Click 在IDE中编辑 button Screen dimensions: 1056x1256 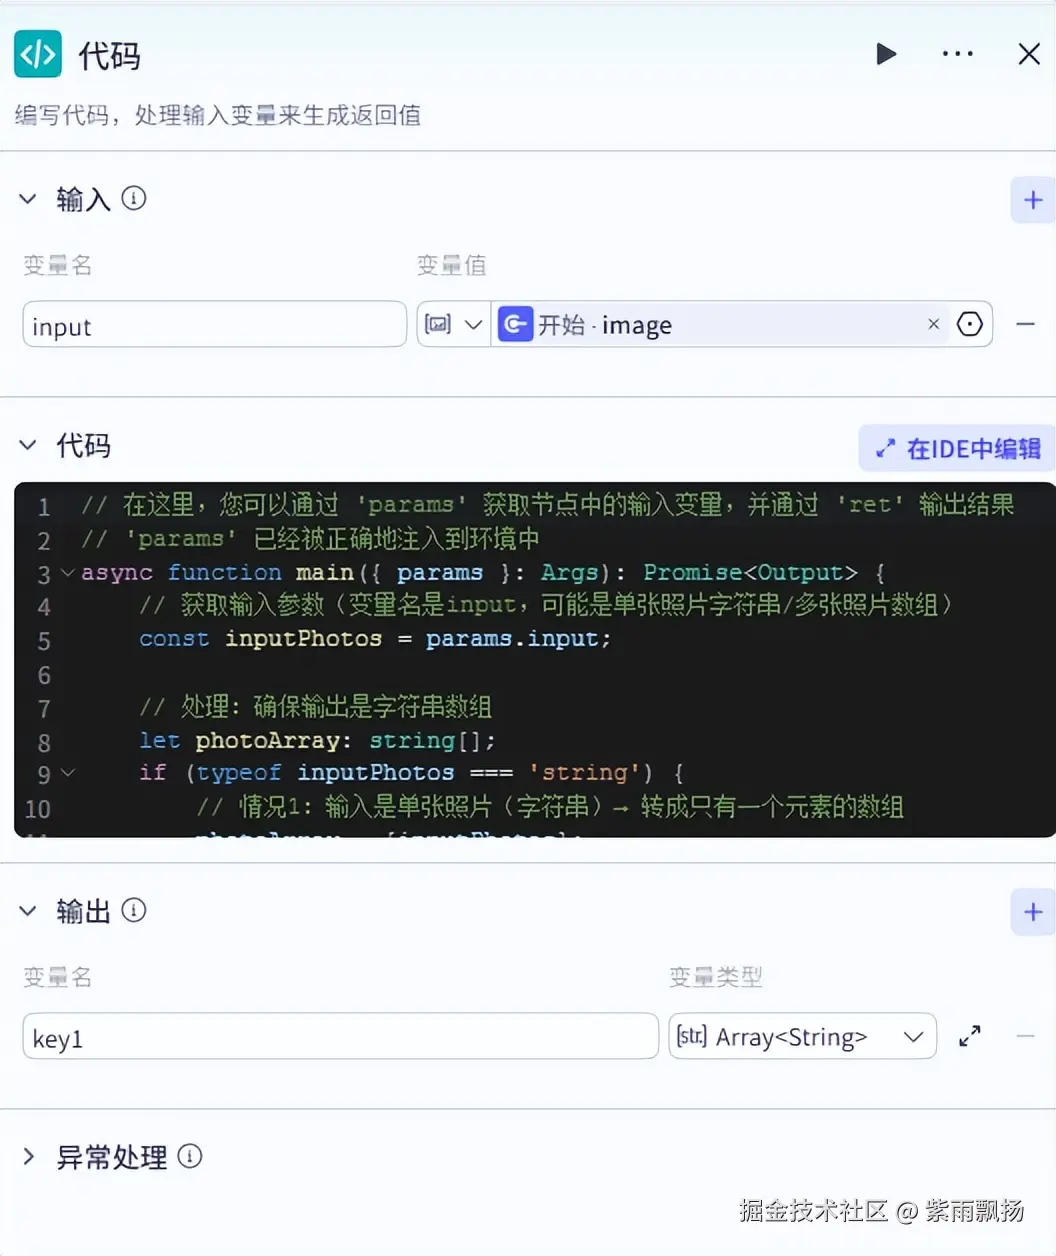pyautogui.click(x=957, y=448)
